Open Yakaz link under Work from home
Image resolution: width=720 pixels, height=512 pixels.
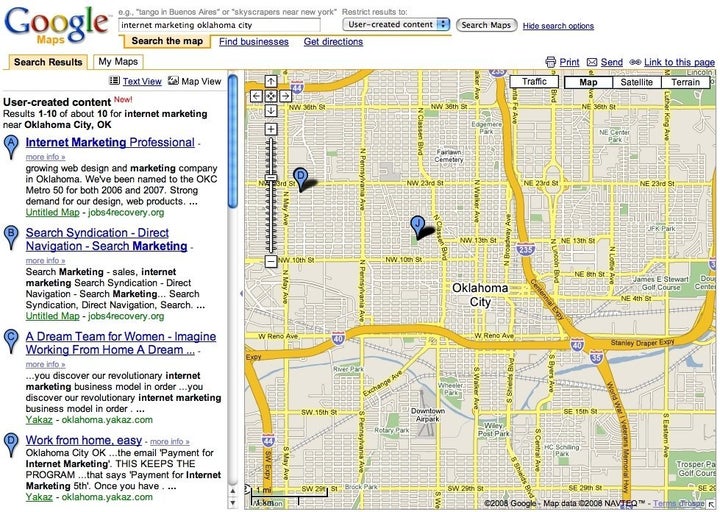pos(39,497)
